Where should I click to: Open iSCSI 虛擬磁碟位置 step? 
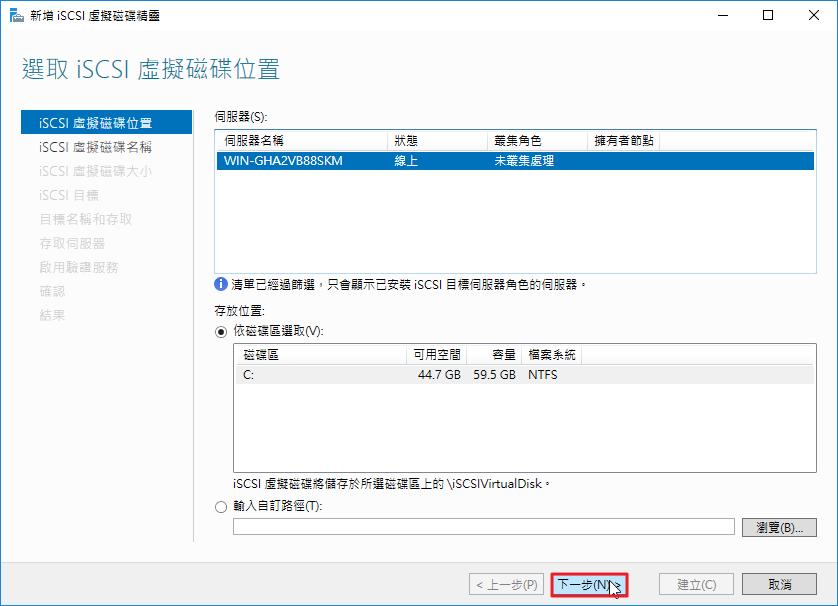106,122
